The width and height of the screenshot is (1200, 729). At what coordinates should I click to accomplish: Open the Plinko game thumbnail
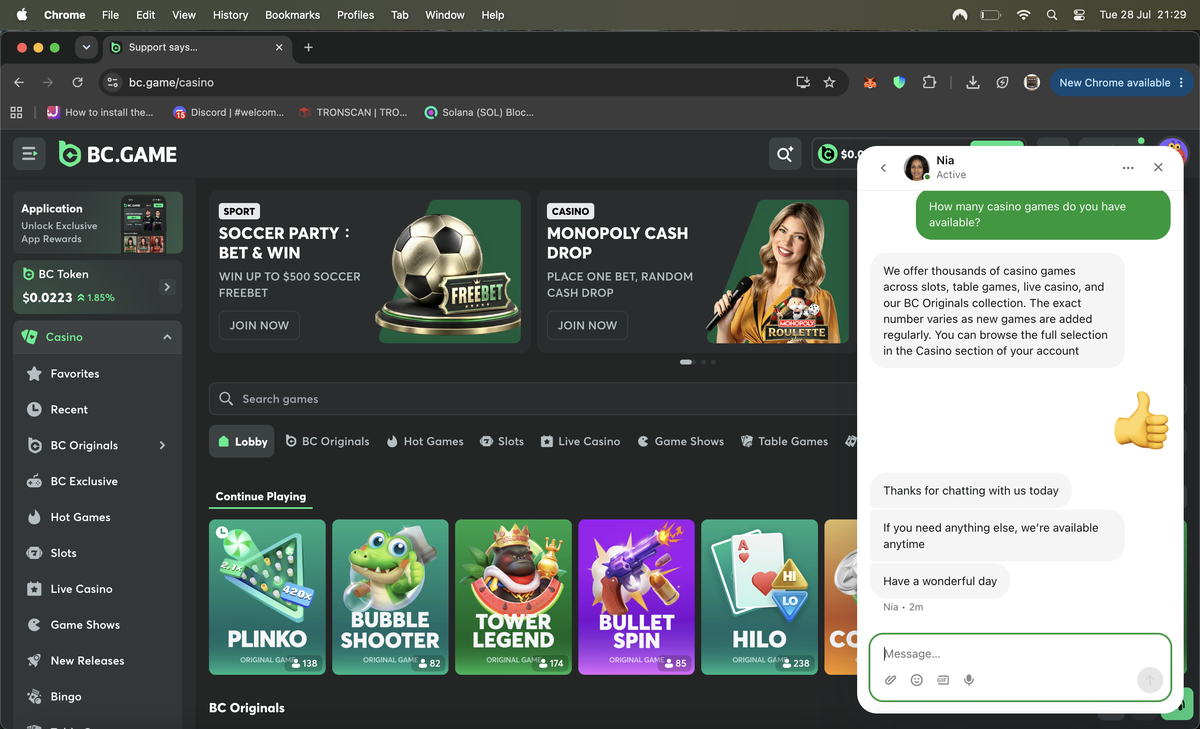tap(267, 597)
